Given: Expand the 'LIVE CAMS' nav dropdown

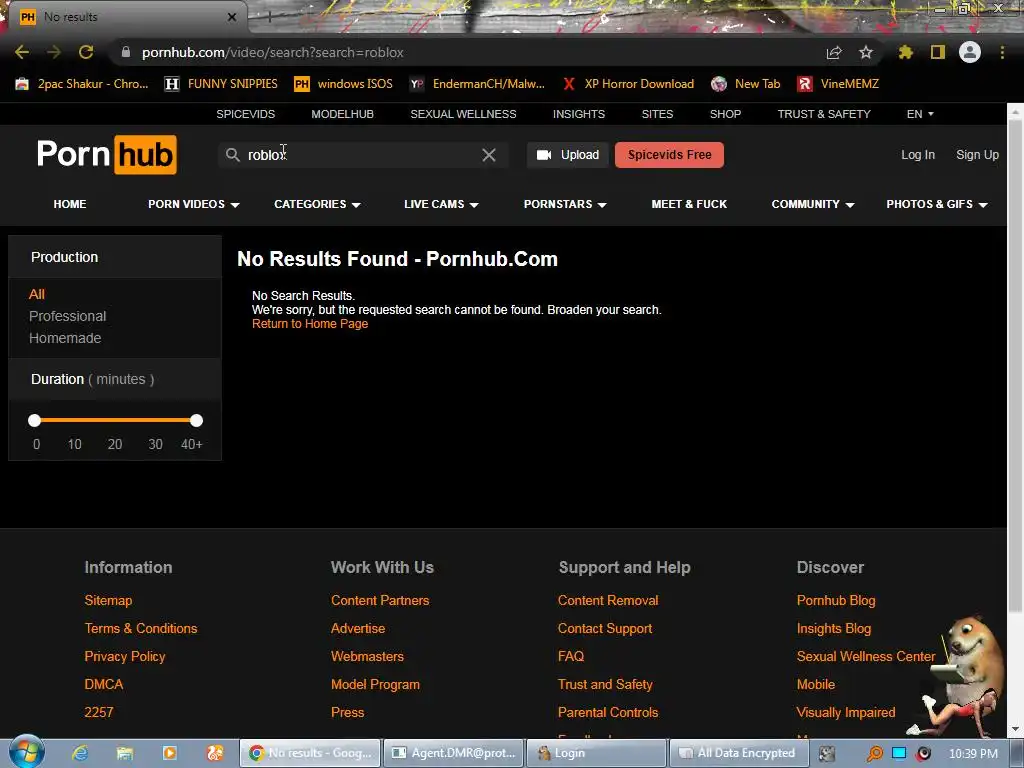Looking at the screenshot, I should pos(441,204).
